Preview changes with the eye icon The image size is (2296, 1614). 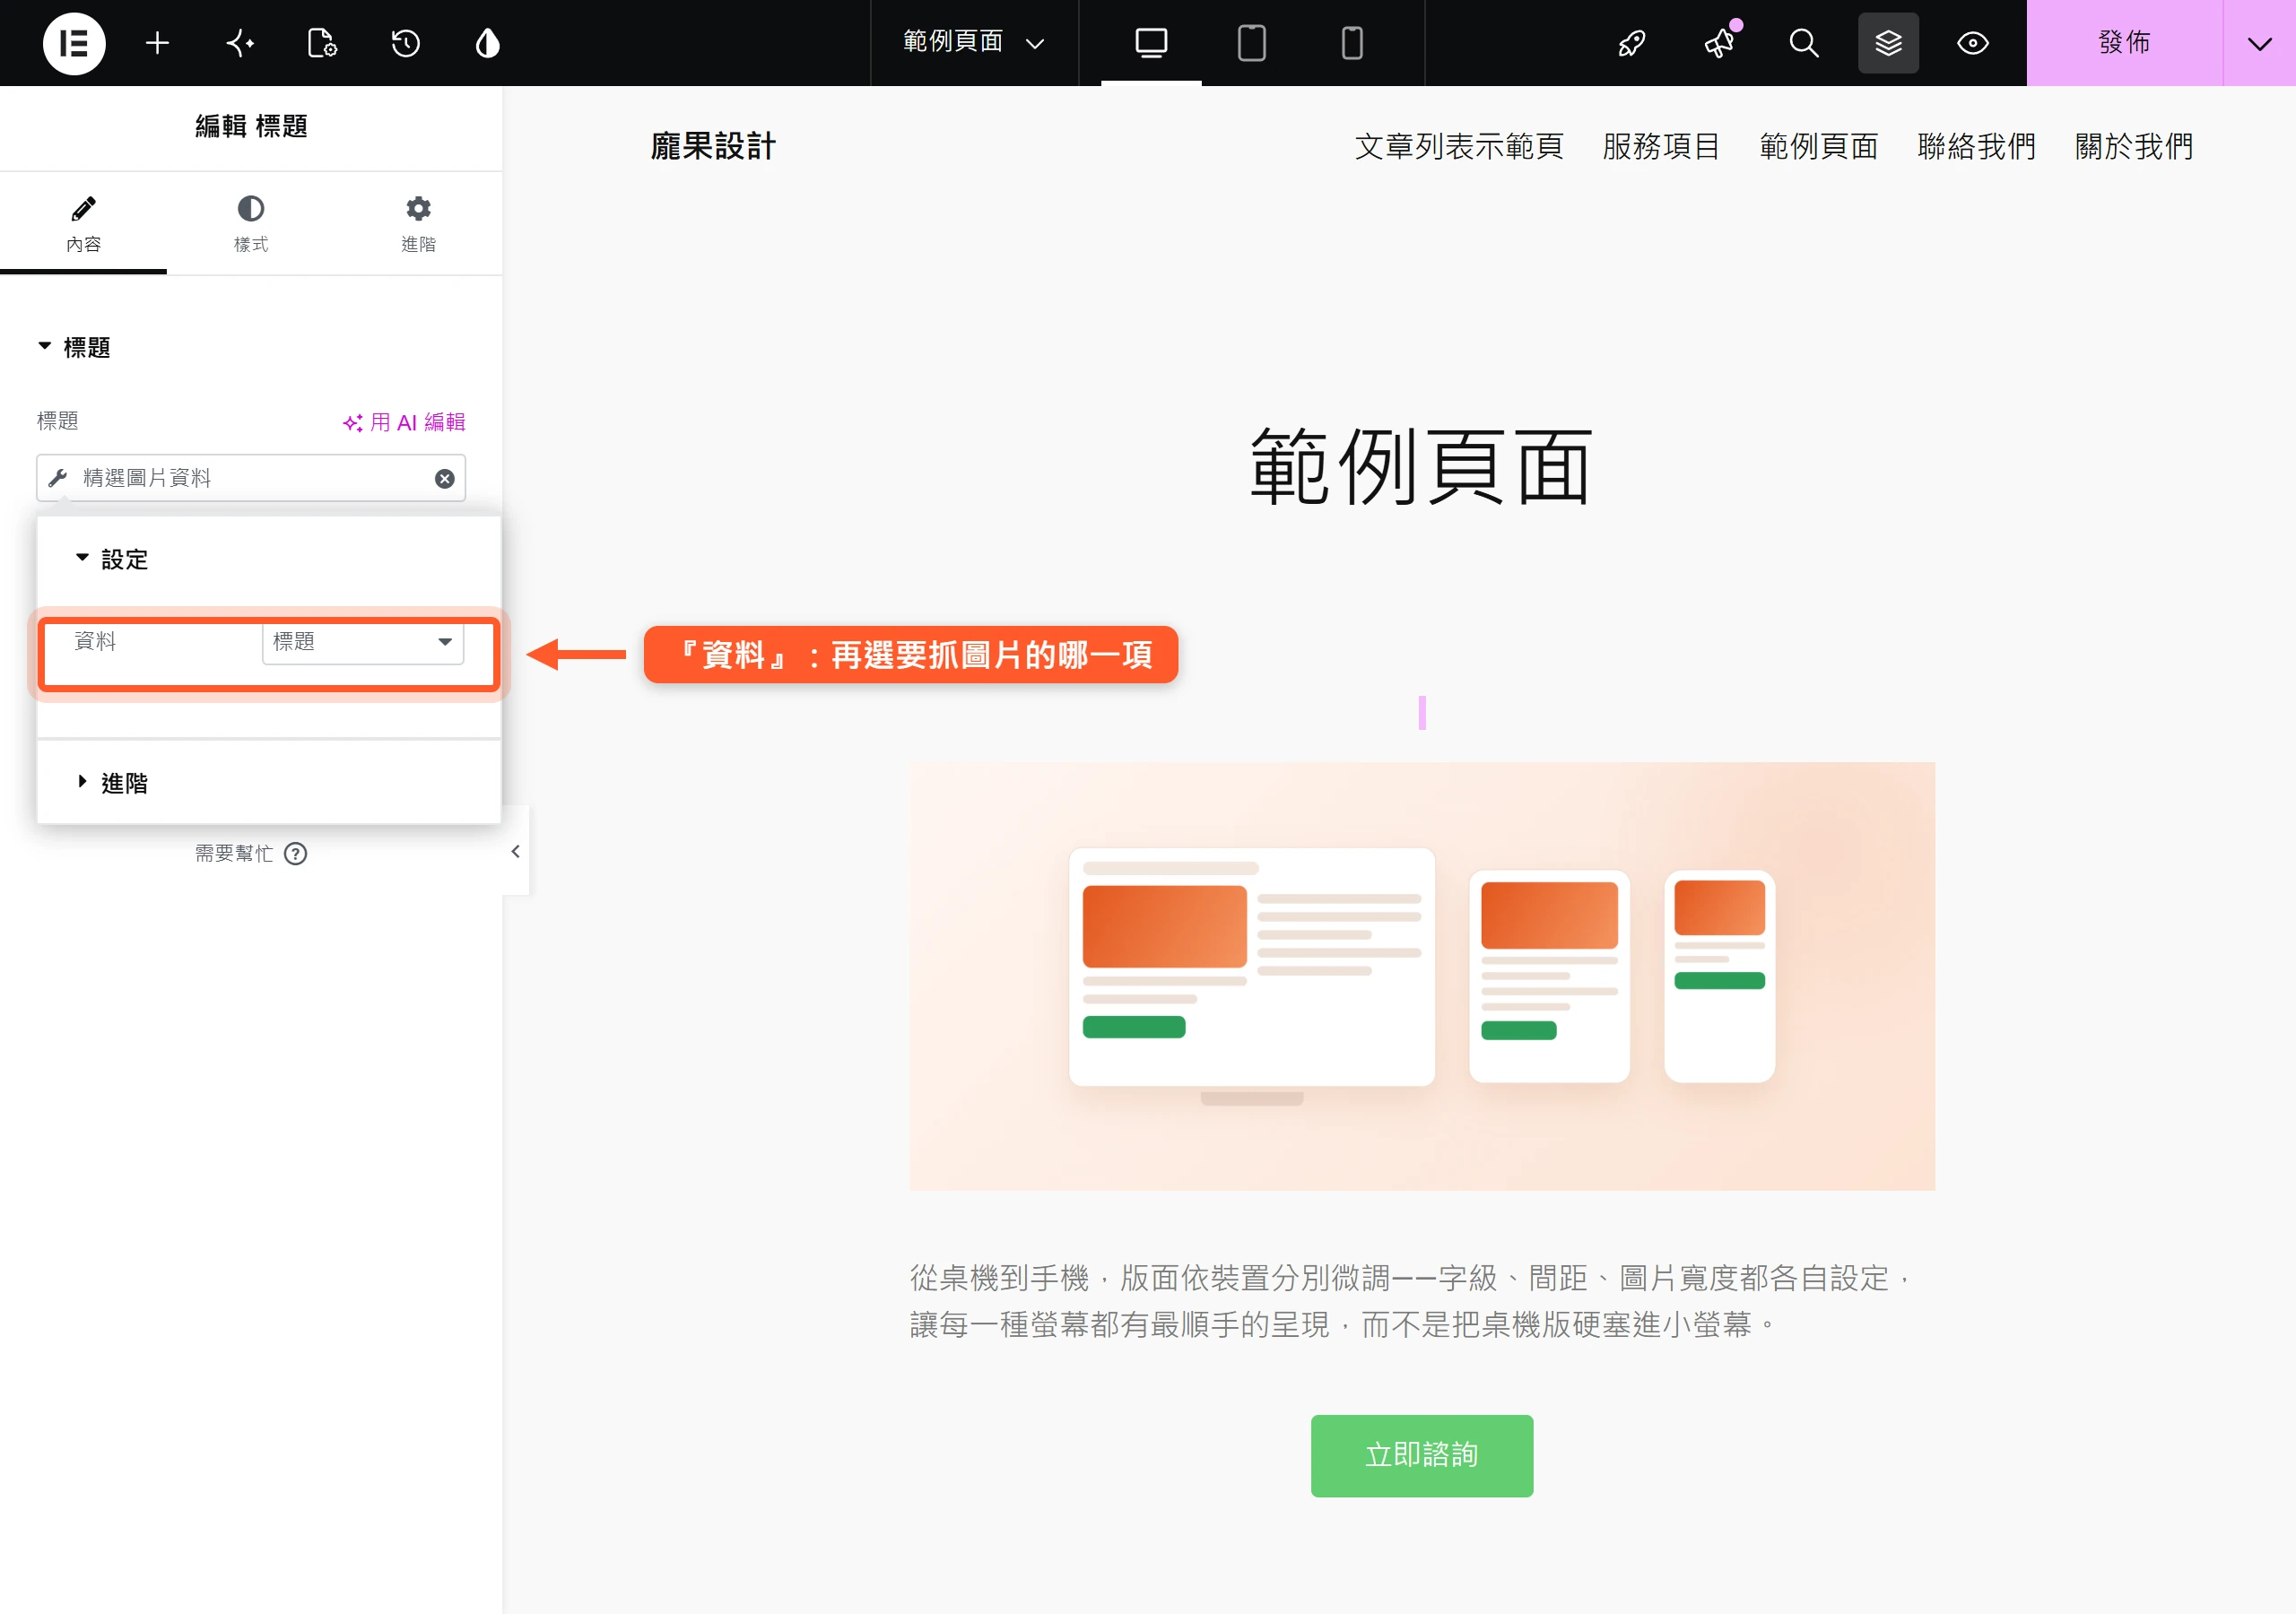pyautogui.click(x=1973, y=43)
